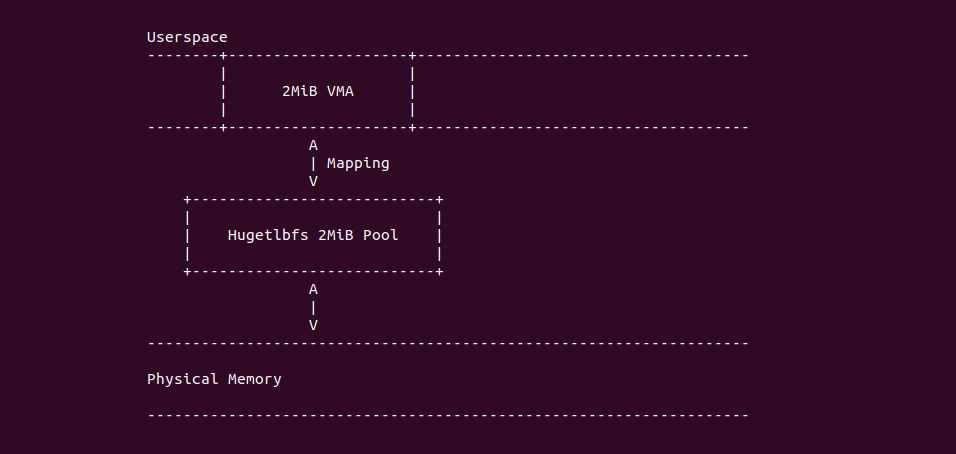
Task: Click bottom-right plus corner of Hugetlbfs box
Action: click(439, 271)
